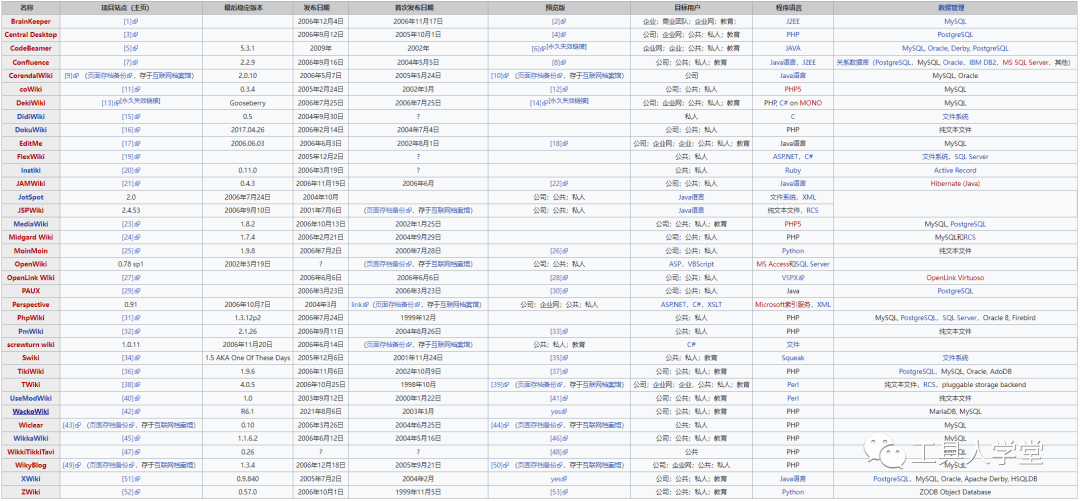Click the Squeak language link in Swiki row
1080x501 pixels.
click(x=793, y=358)
